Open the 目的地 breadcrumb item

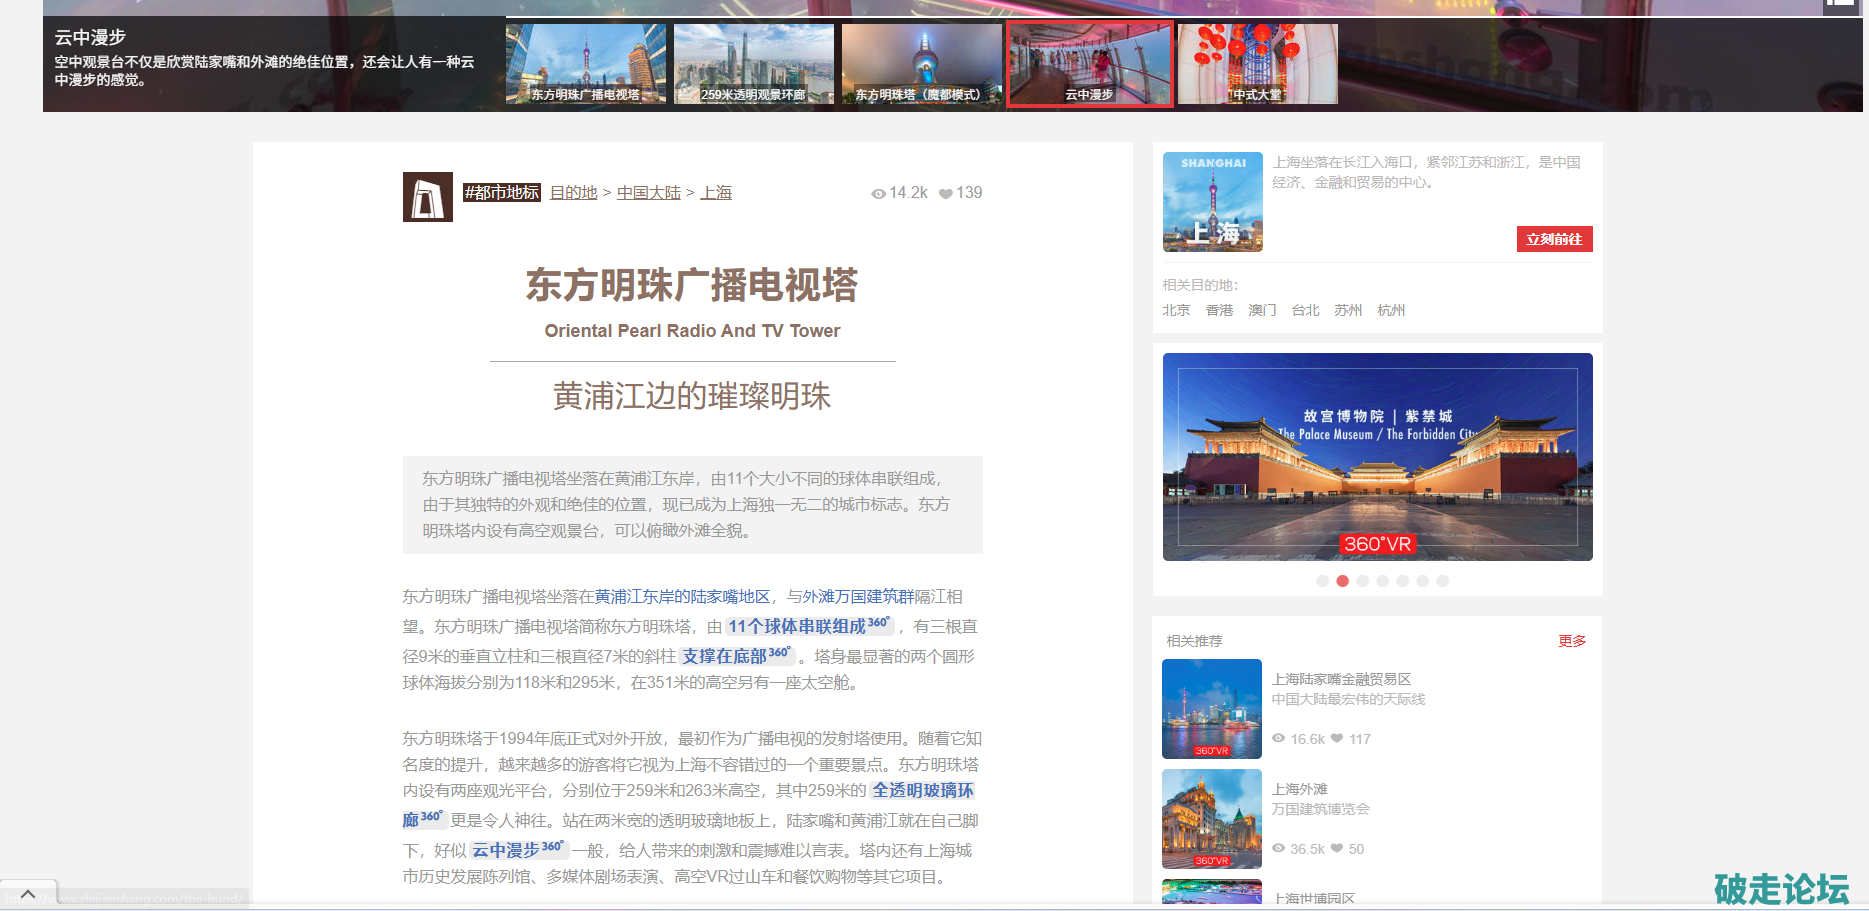[x=573, y=193]
